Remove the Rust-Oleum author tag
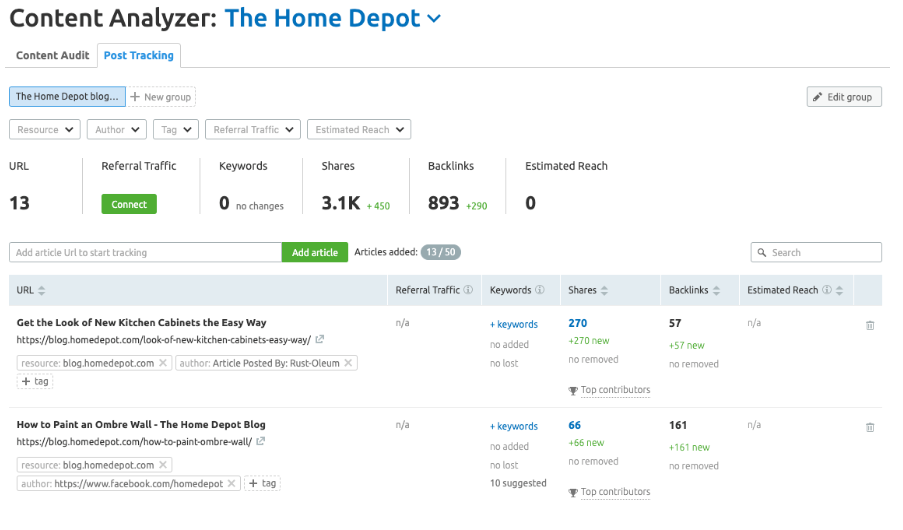This screenshot has height=530, width=903. (349, 363)
